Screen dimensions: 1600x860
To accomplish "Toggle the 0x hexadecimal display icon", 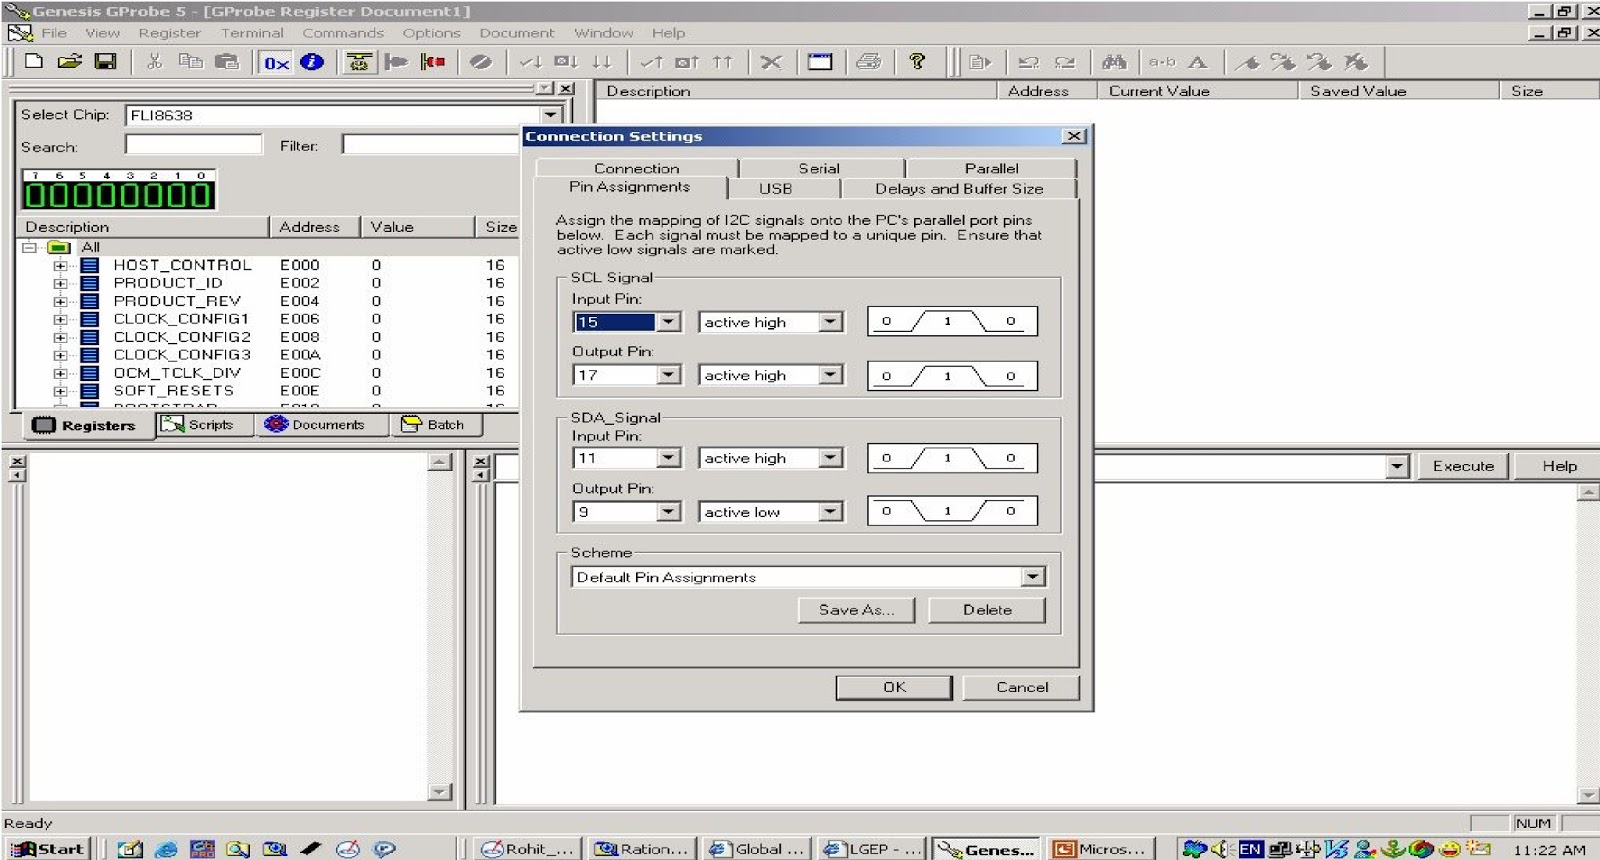I will [x=276, y=62].
